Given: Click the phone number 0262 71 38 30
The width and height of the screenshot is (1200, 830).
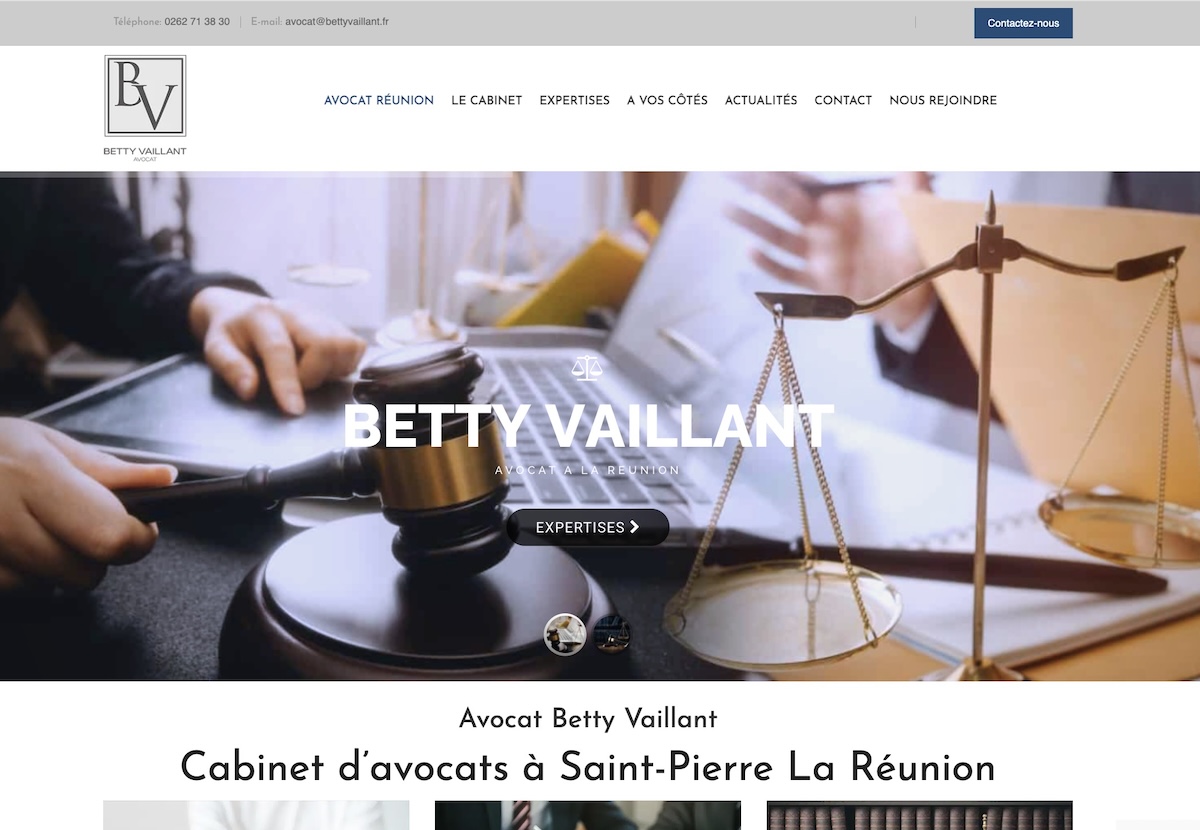Looking at the screenshot, I should pos(197,21).
